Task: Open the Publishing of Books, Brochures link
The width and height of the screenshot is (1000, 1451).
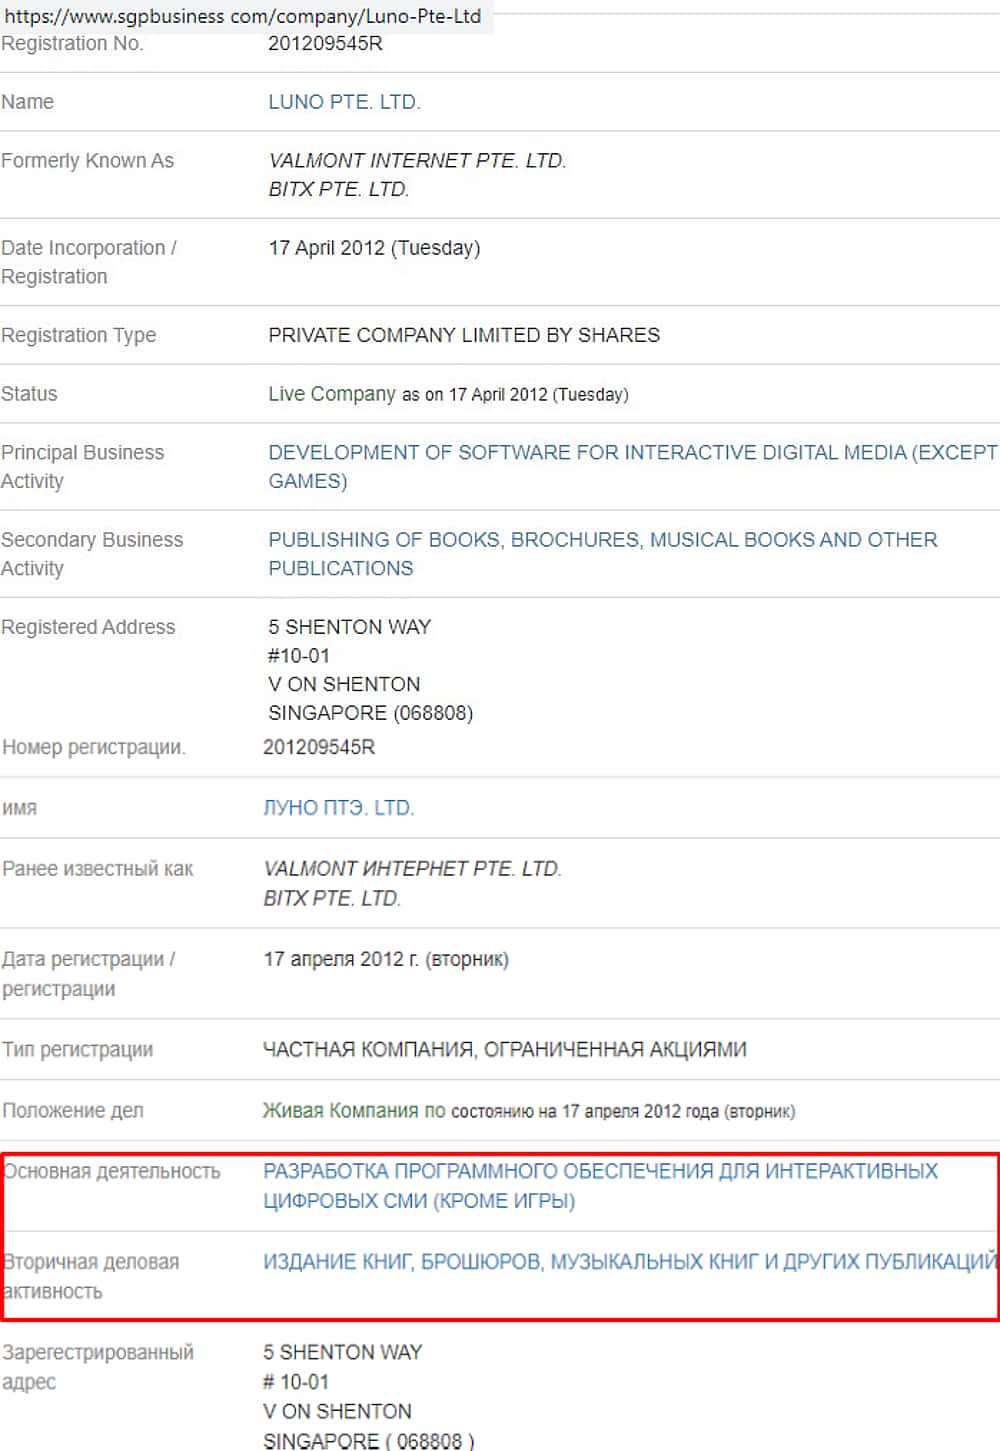Action: click(x=603, y=554)
